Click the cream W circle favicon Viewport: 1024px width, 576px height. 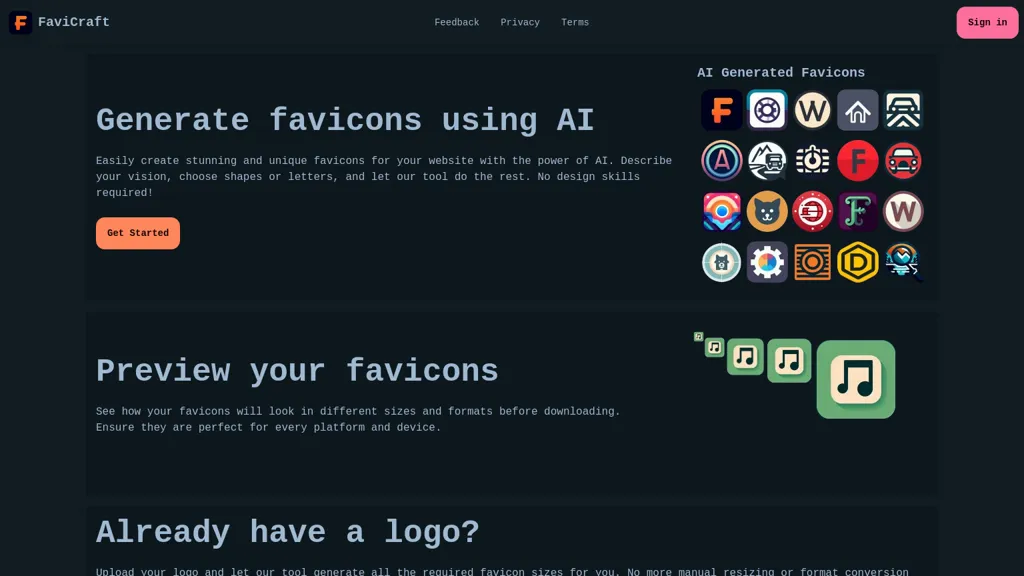pos(812,110)
